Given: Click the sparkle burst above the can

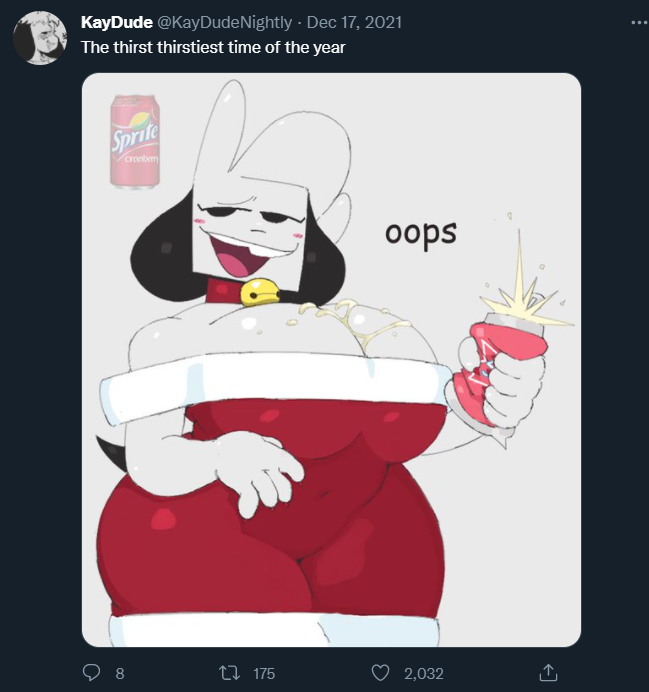Looking at the screenshot, I should pos(523,293).
